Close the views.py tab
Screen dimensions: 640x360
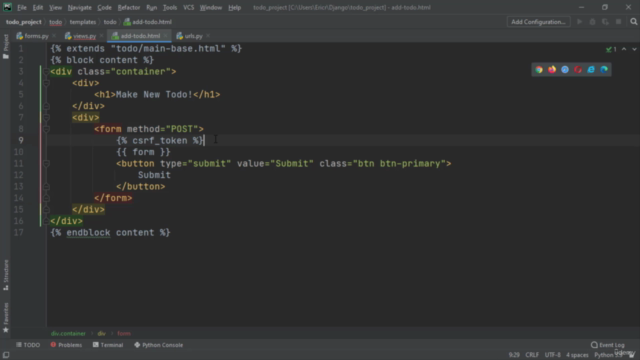pos(101,36)
